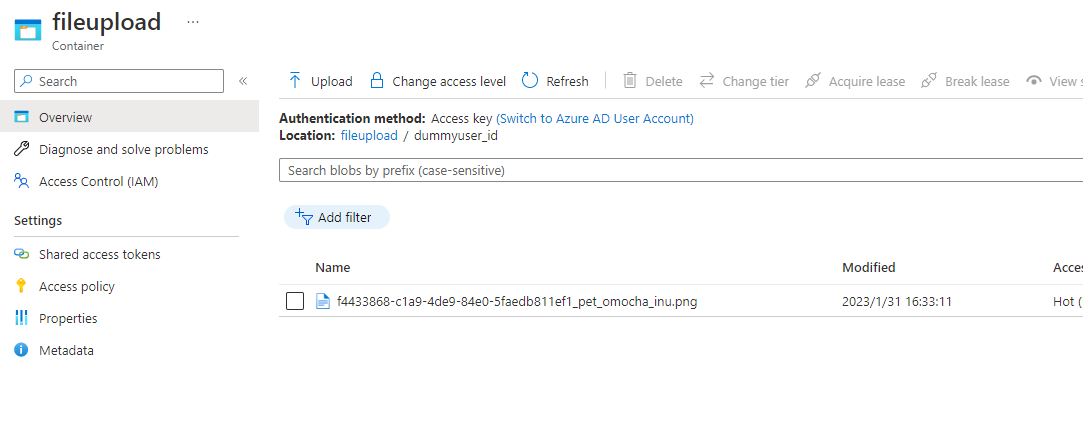The width and height of the screenshot is (1083, 433).
Task: Click the Properties bars icon
Action: 21,318
